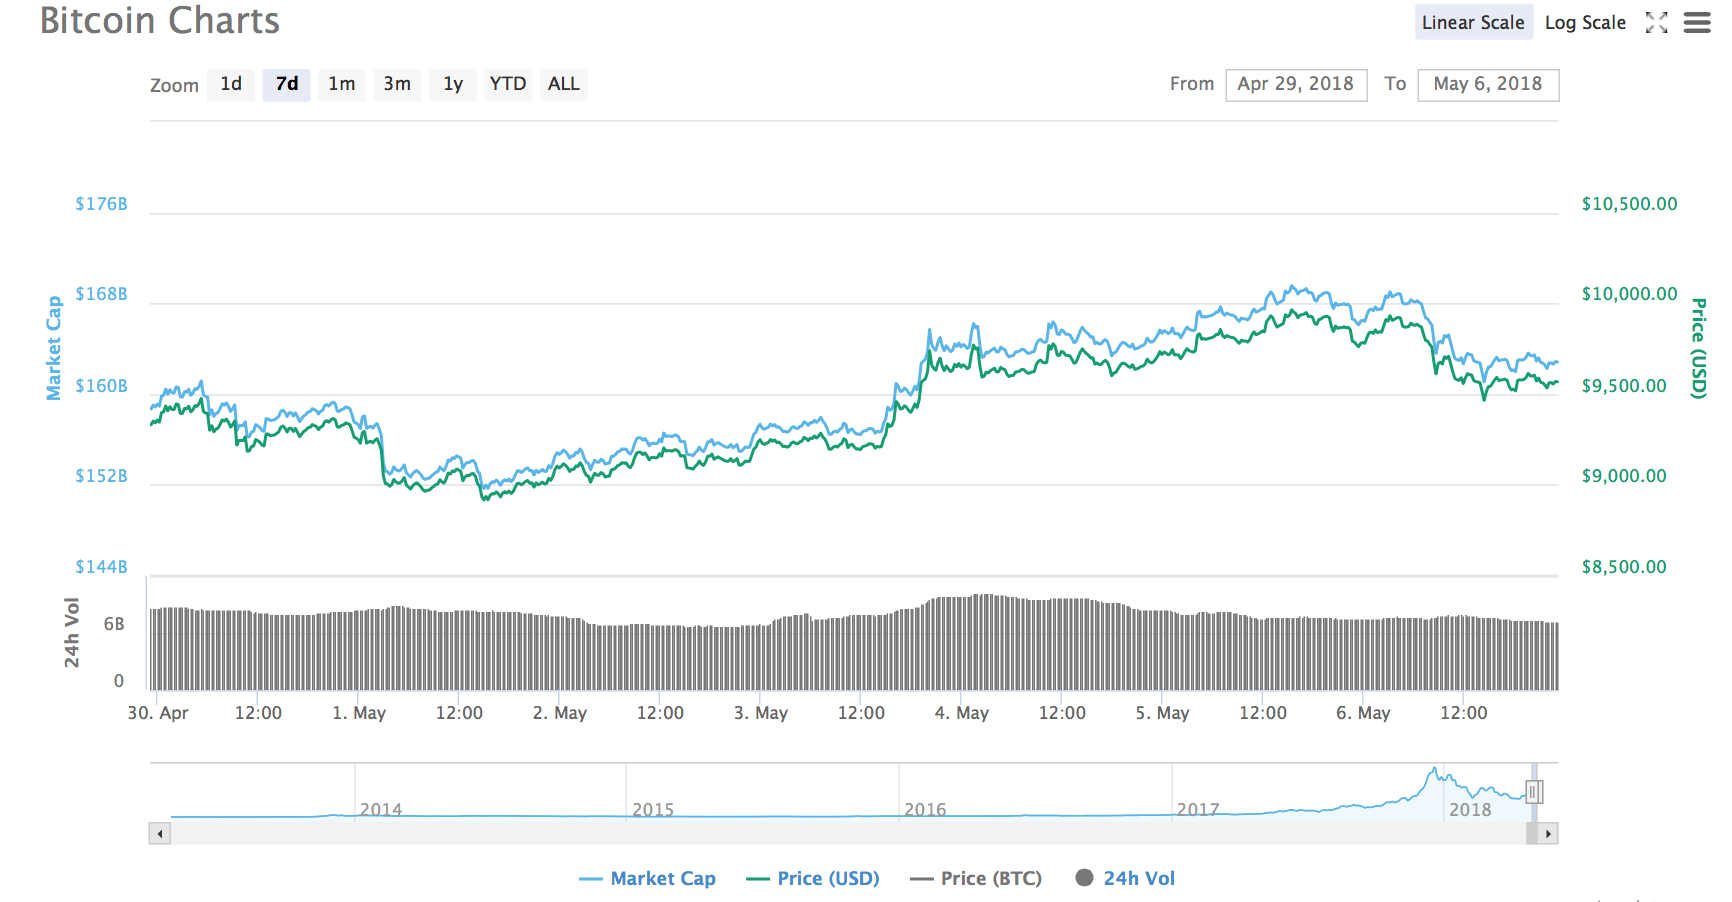This screenshot has height=902, width=1732.
Task: Toggle Market Cap series in legend
Action: point(647,878)
